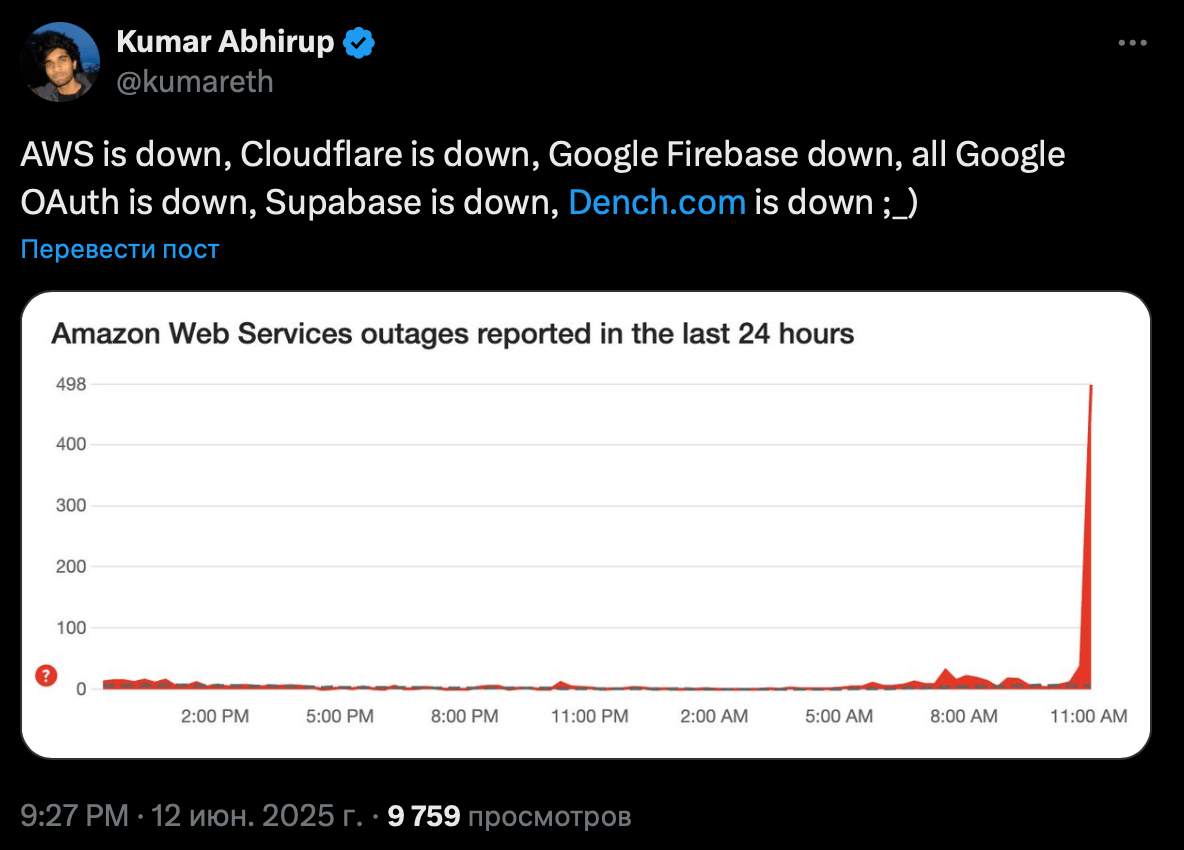The width and height of the screenshot is (1184, 850).
Task: Click the 11:00 PM axis label
Action: pos(590,716)
